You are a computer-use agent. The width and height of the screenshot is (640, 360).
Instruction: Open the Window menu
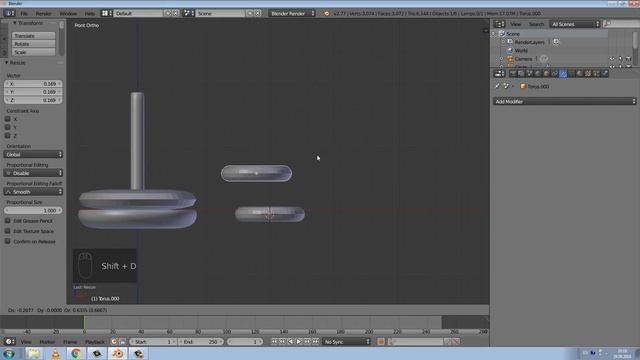tap(68, 13)
